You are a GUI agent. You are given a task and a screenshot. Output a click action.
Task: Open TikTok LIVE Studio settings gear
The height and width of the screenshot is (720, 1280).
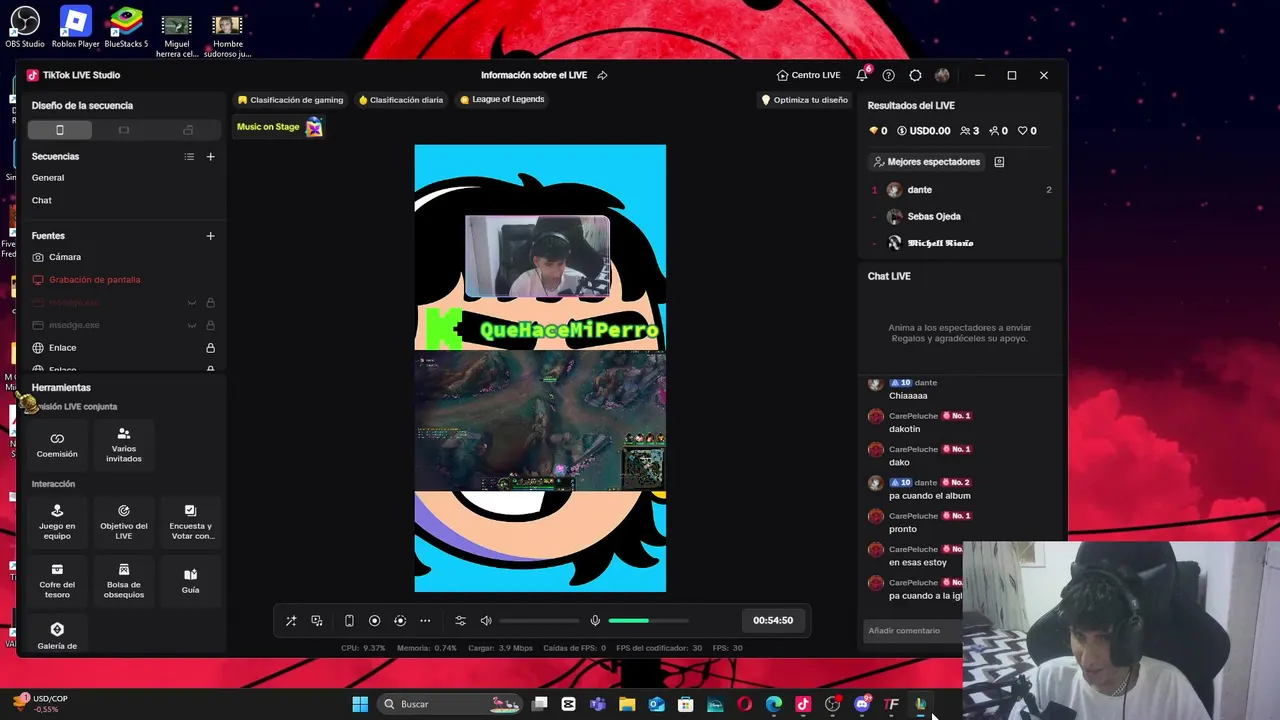[915, 75]
